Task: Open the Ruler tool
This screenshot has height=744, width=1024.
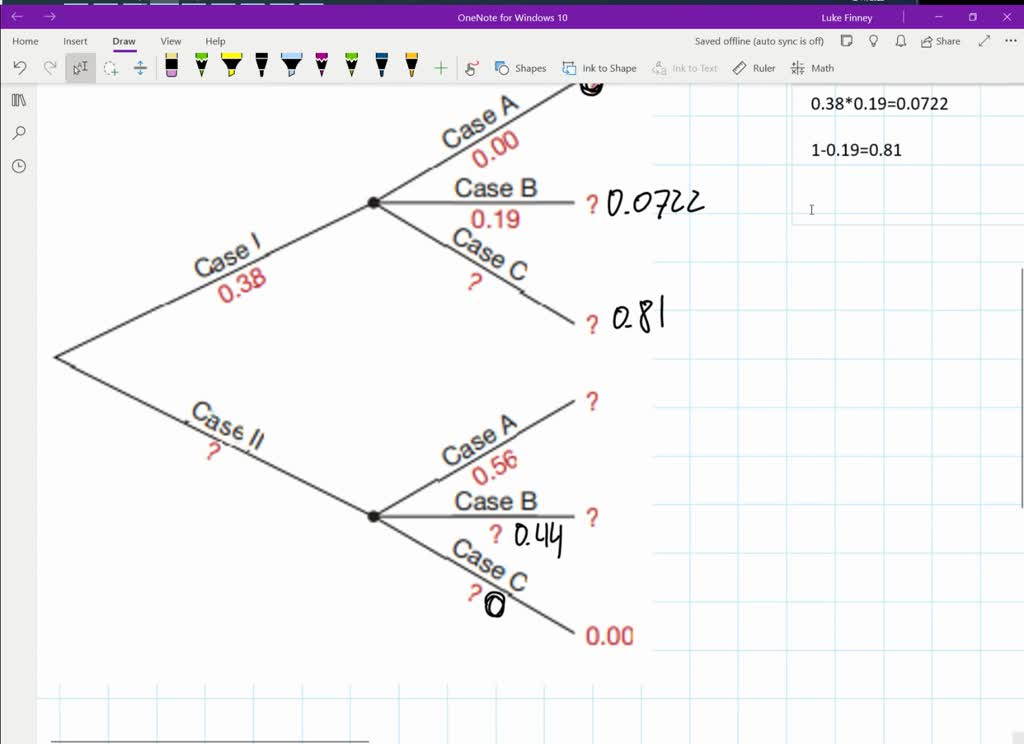Action: coord(753,67)
